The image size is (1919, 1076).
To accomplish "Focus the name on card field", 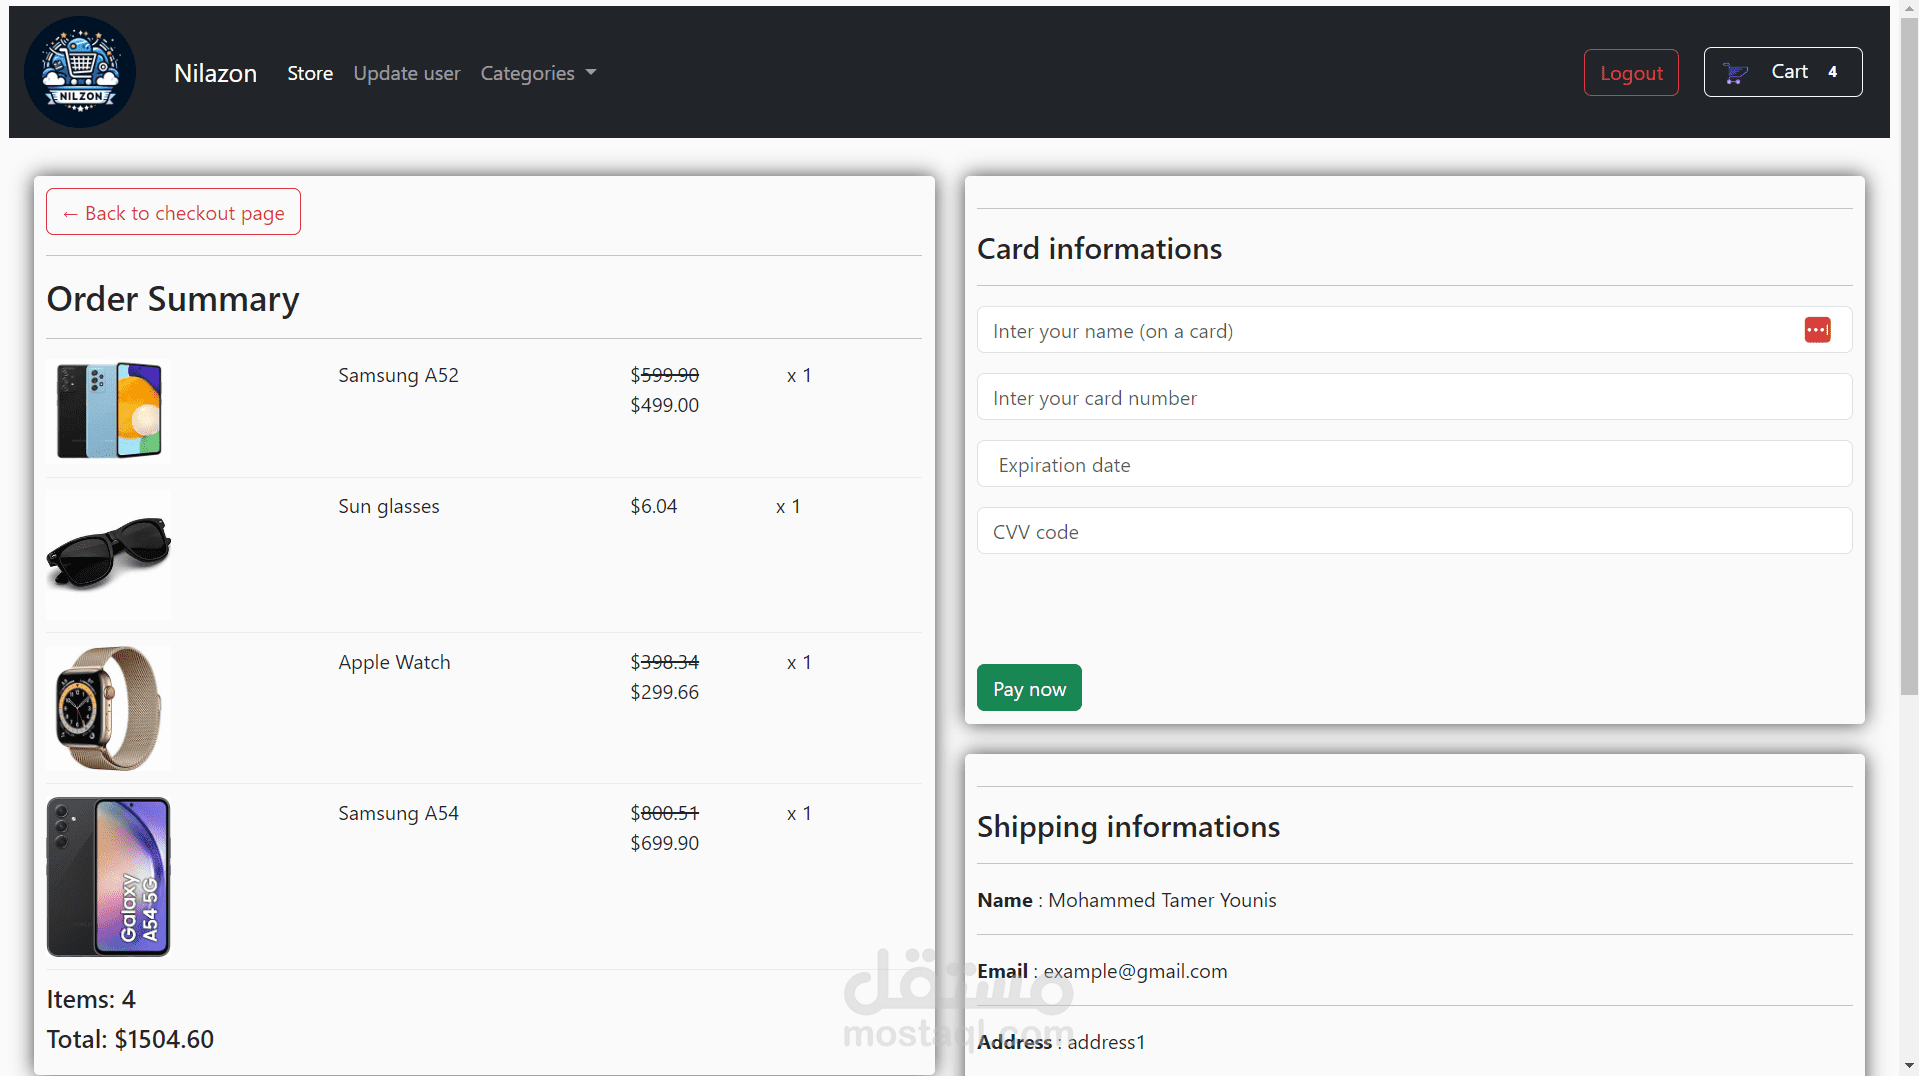I will coord(1414,330).
